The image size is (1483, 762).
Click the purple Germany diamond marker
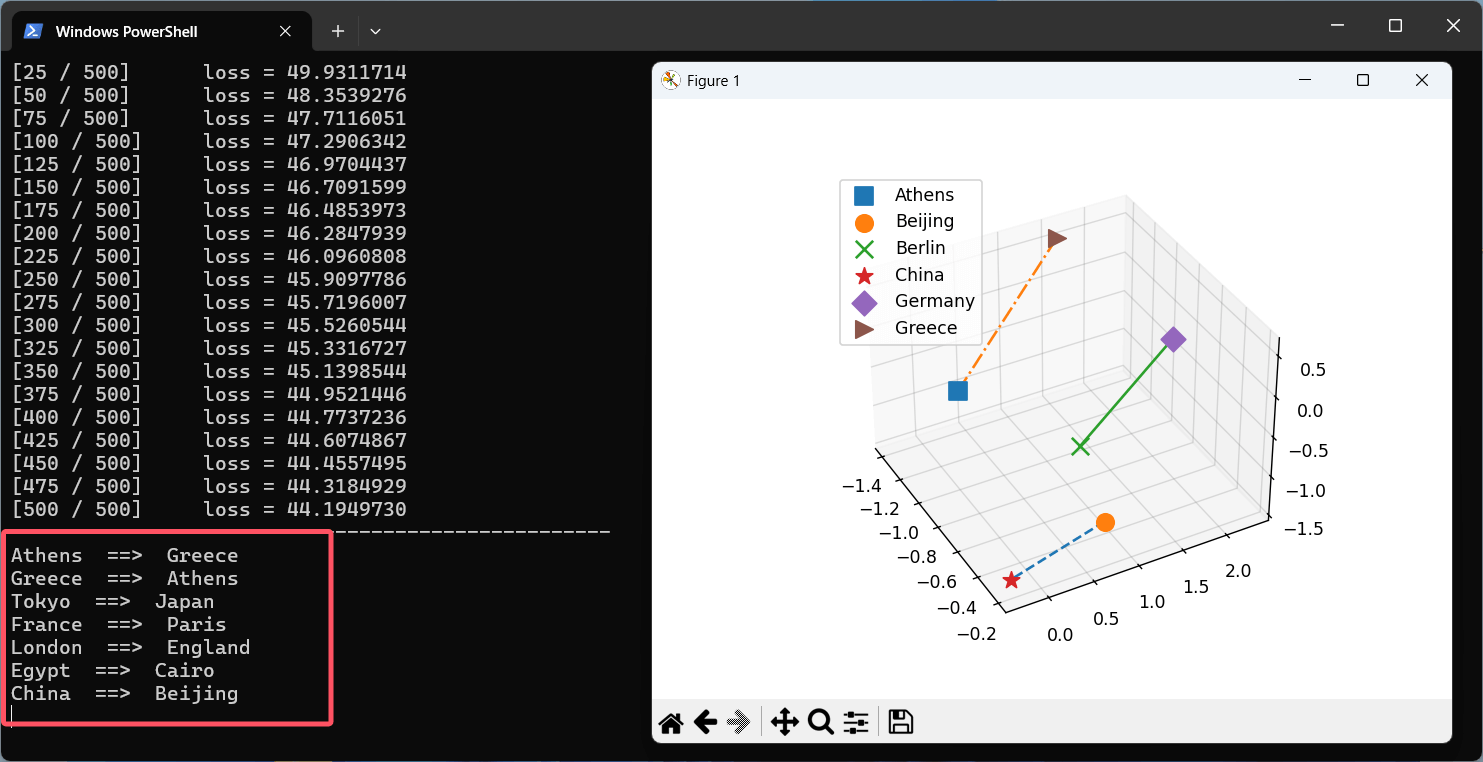click(1174, 340)
